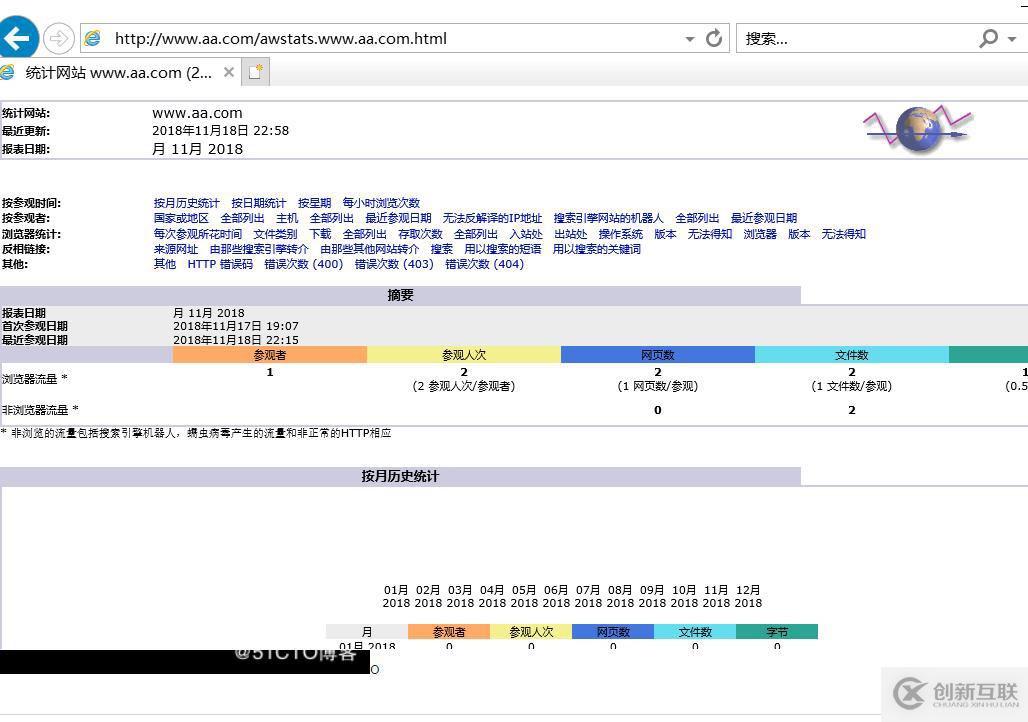Open 按月历史统计 link
The width and height of the screenshot is (1028, 722).
pyautogui.click(x=186, y=203)
